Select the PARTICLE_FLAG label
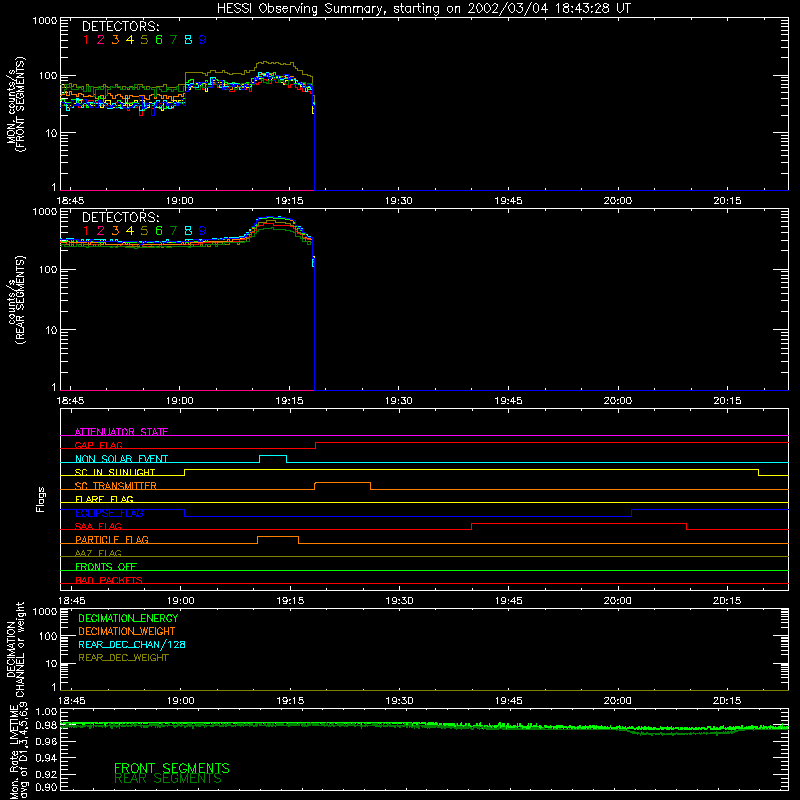 [112, 539]
